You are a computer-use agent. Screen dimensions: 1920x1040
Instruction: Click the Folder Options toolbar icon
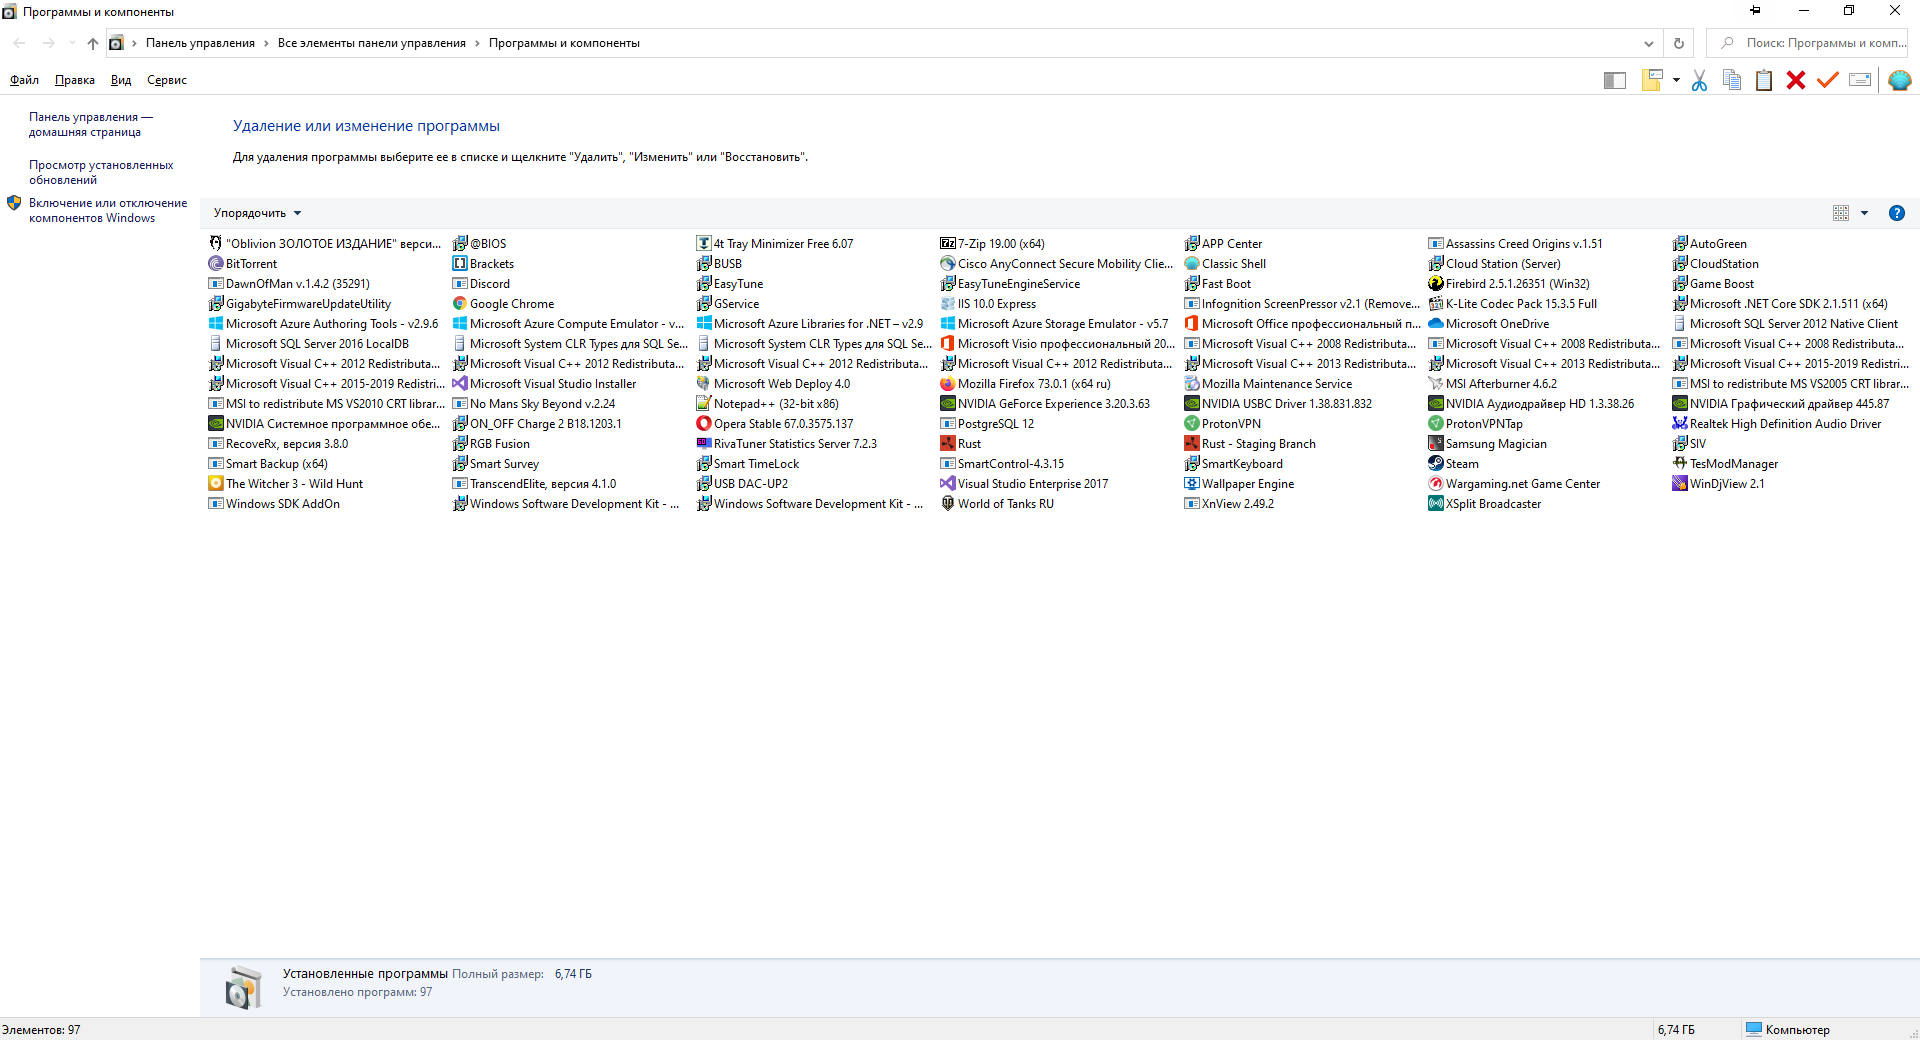click(x=1652, y=80)
